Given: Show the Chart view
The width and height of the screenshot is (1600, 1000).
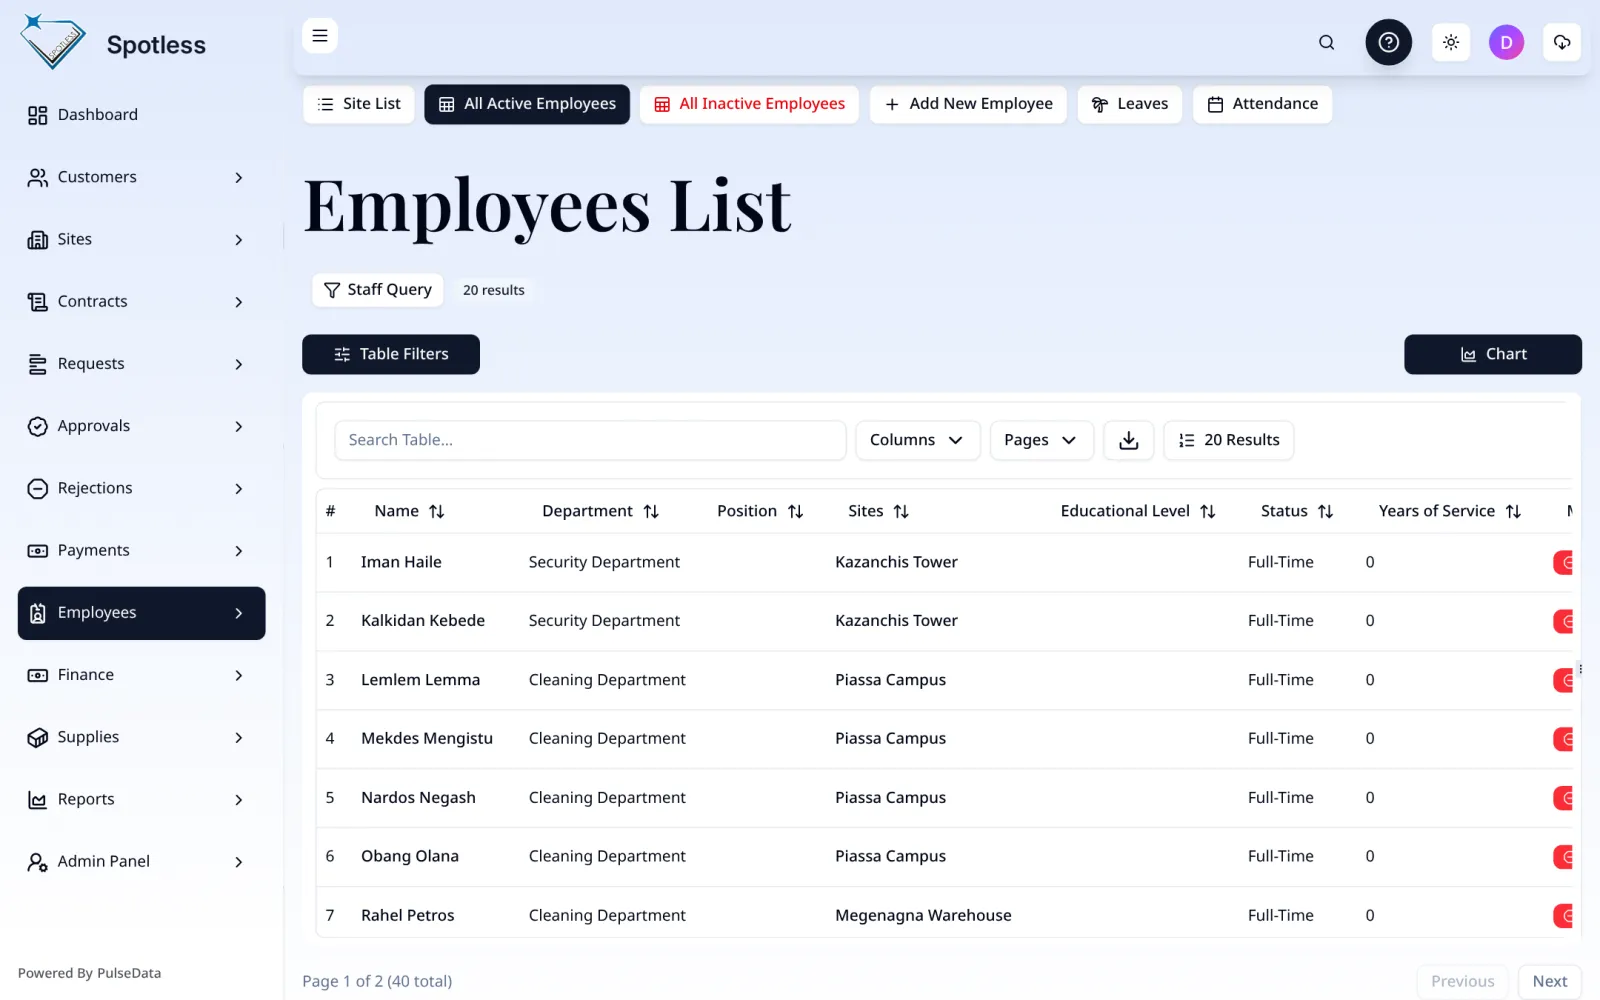Looking at the screenshot, I should (1492, 354).
